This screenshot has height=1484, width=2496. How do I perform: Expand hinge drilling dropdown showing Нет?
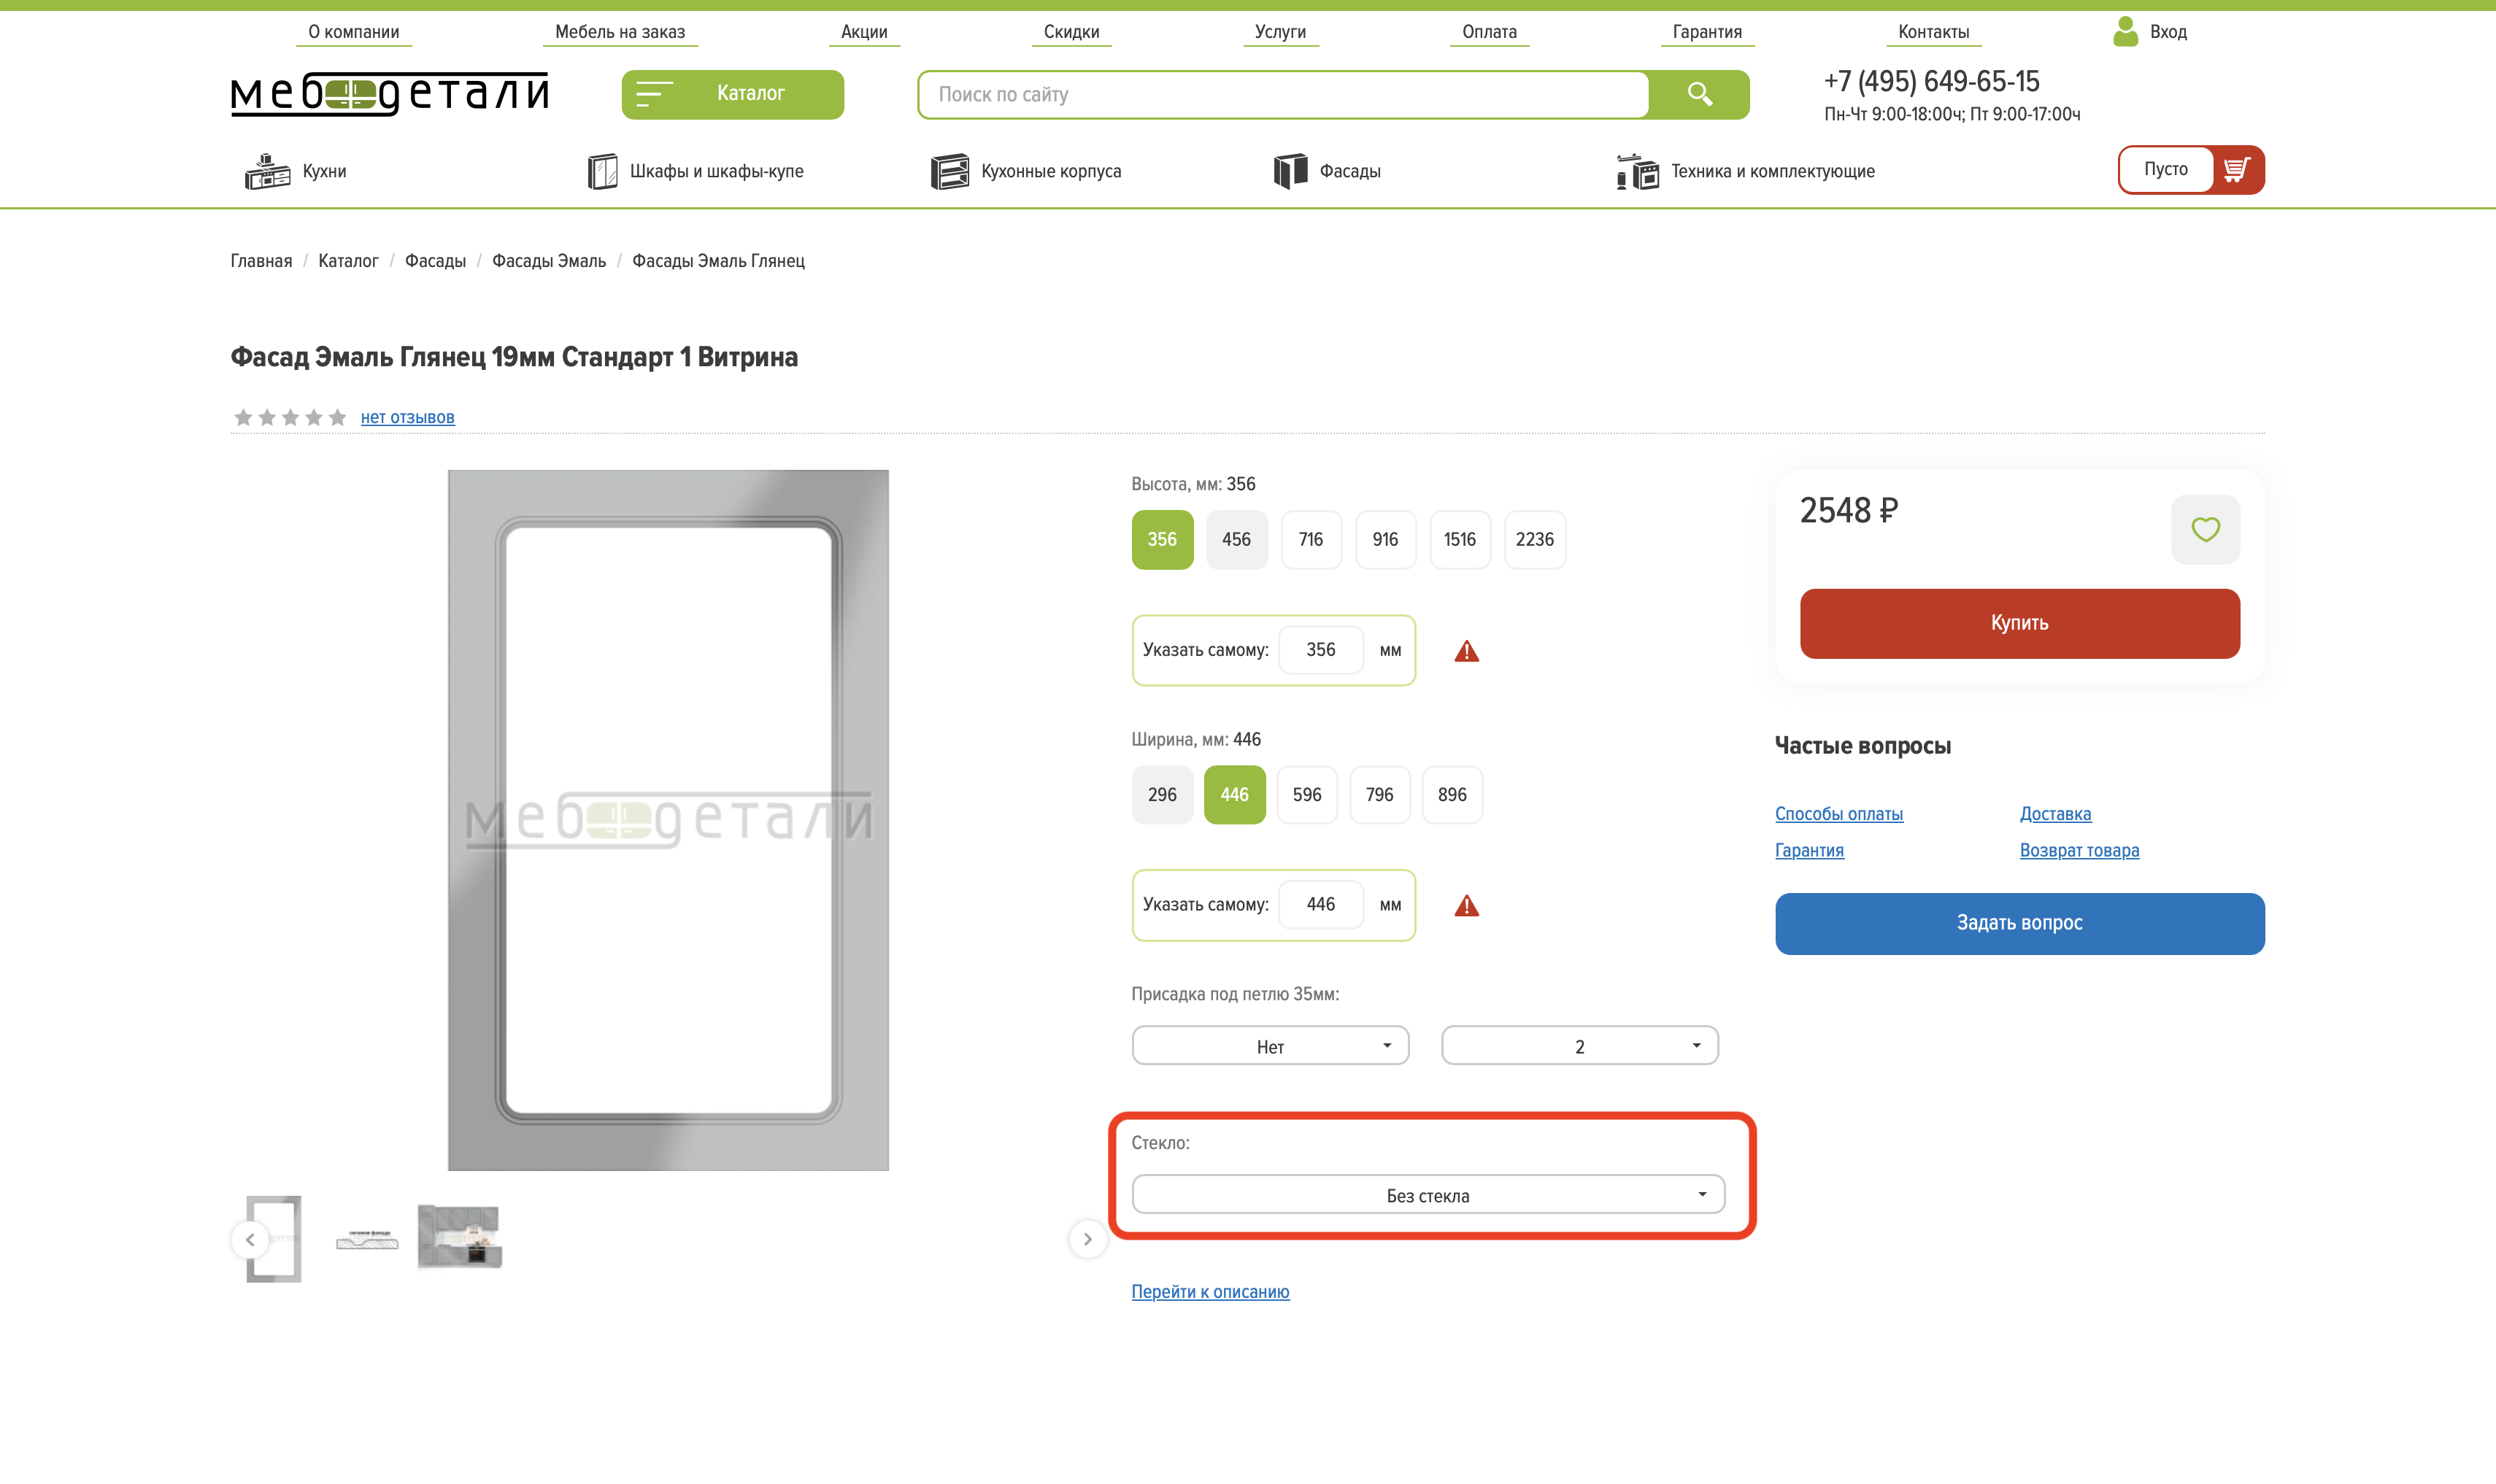[1270, 1046]
